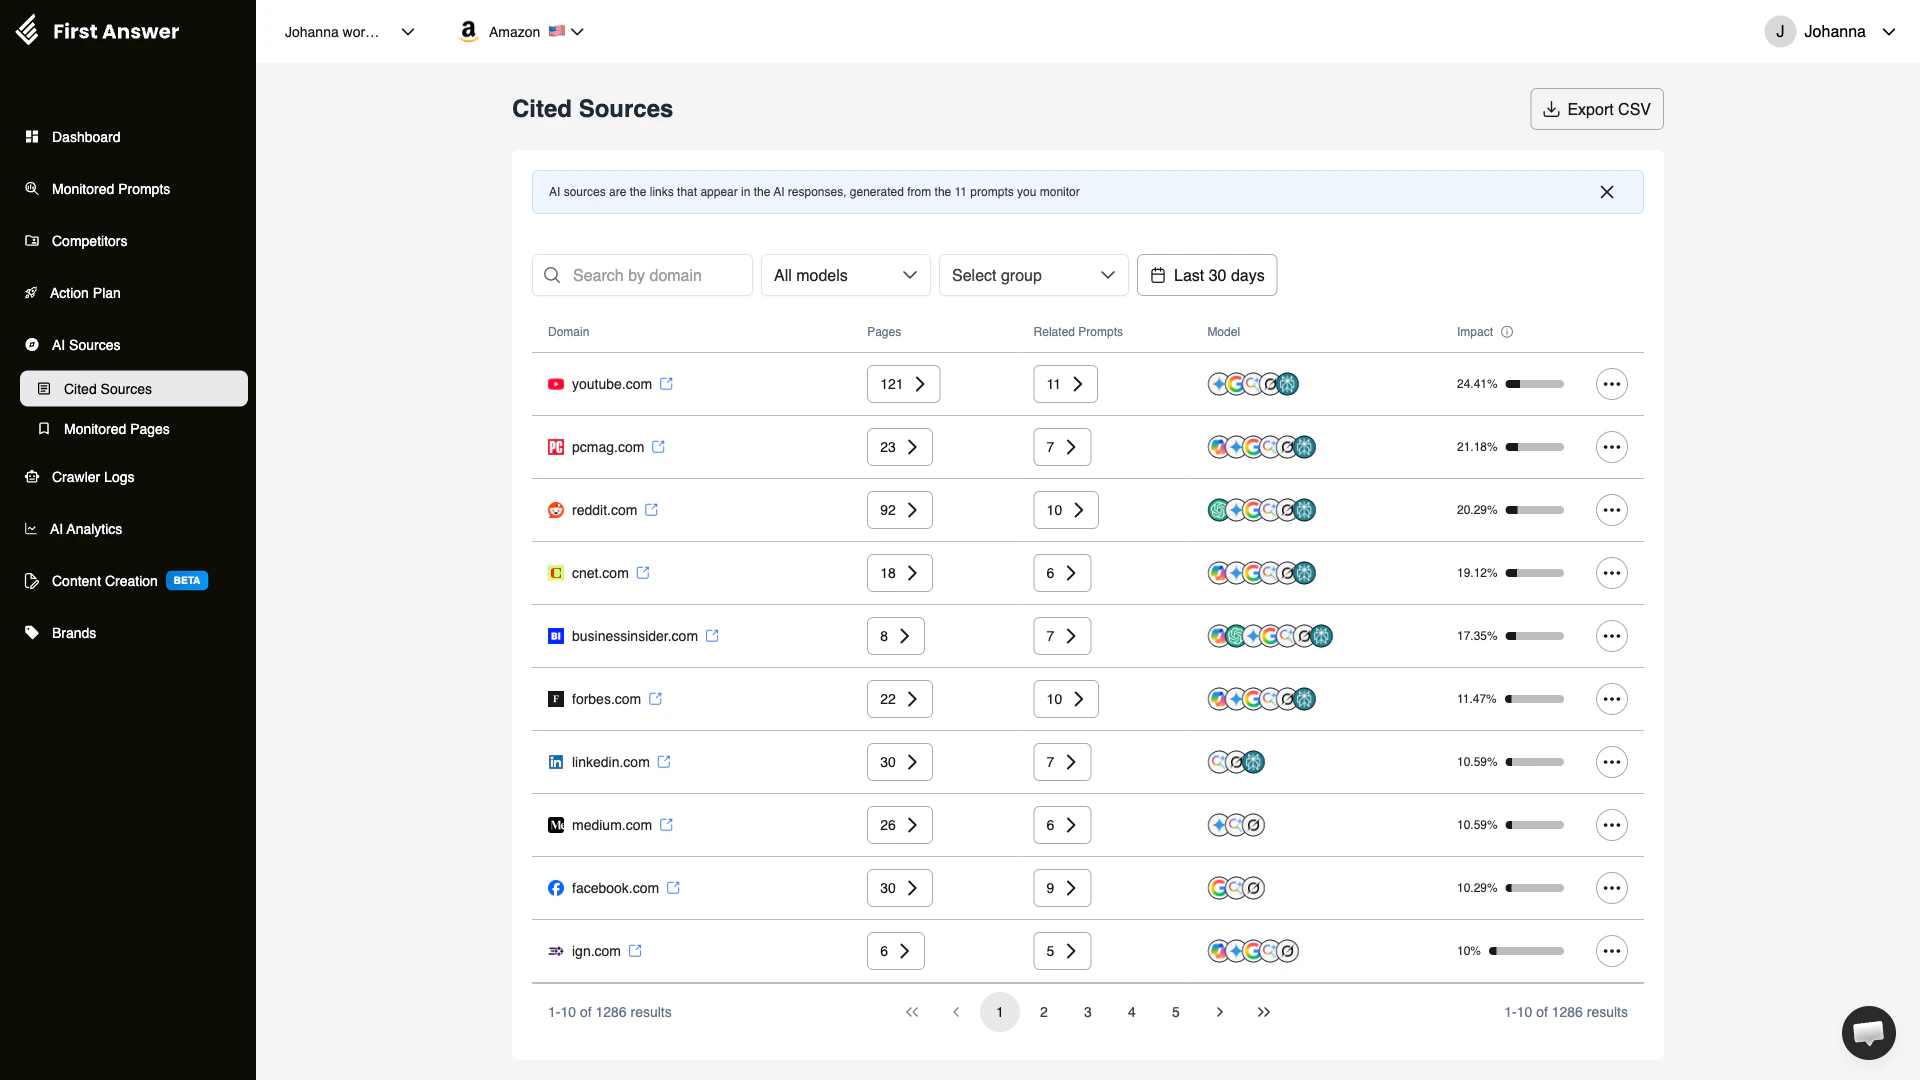Switch to the Cited Sources tab
Screen dimensions: 1920x1080
[109, 389]
